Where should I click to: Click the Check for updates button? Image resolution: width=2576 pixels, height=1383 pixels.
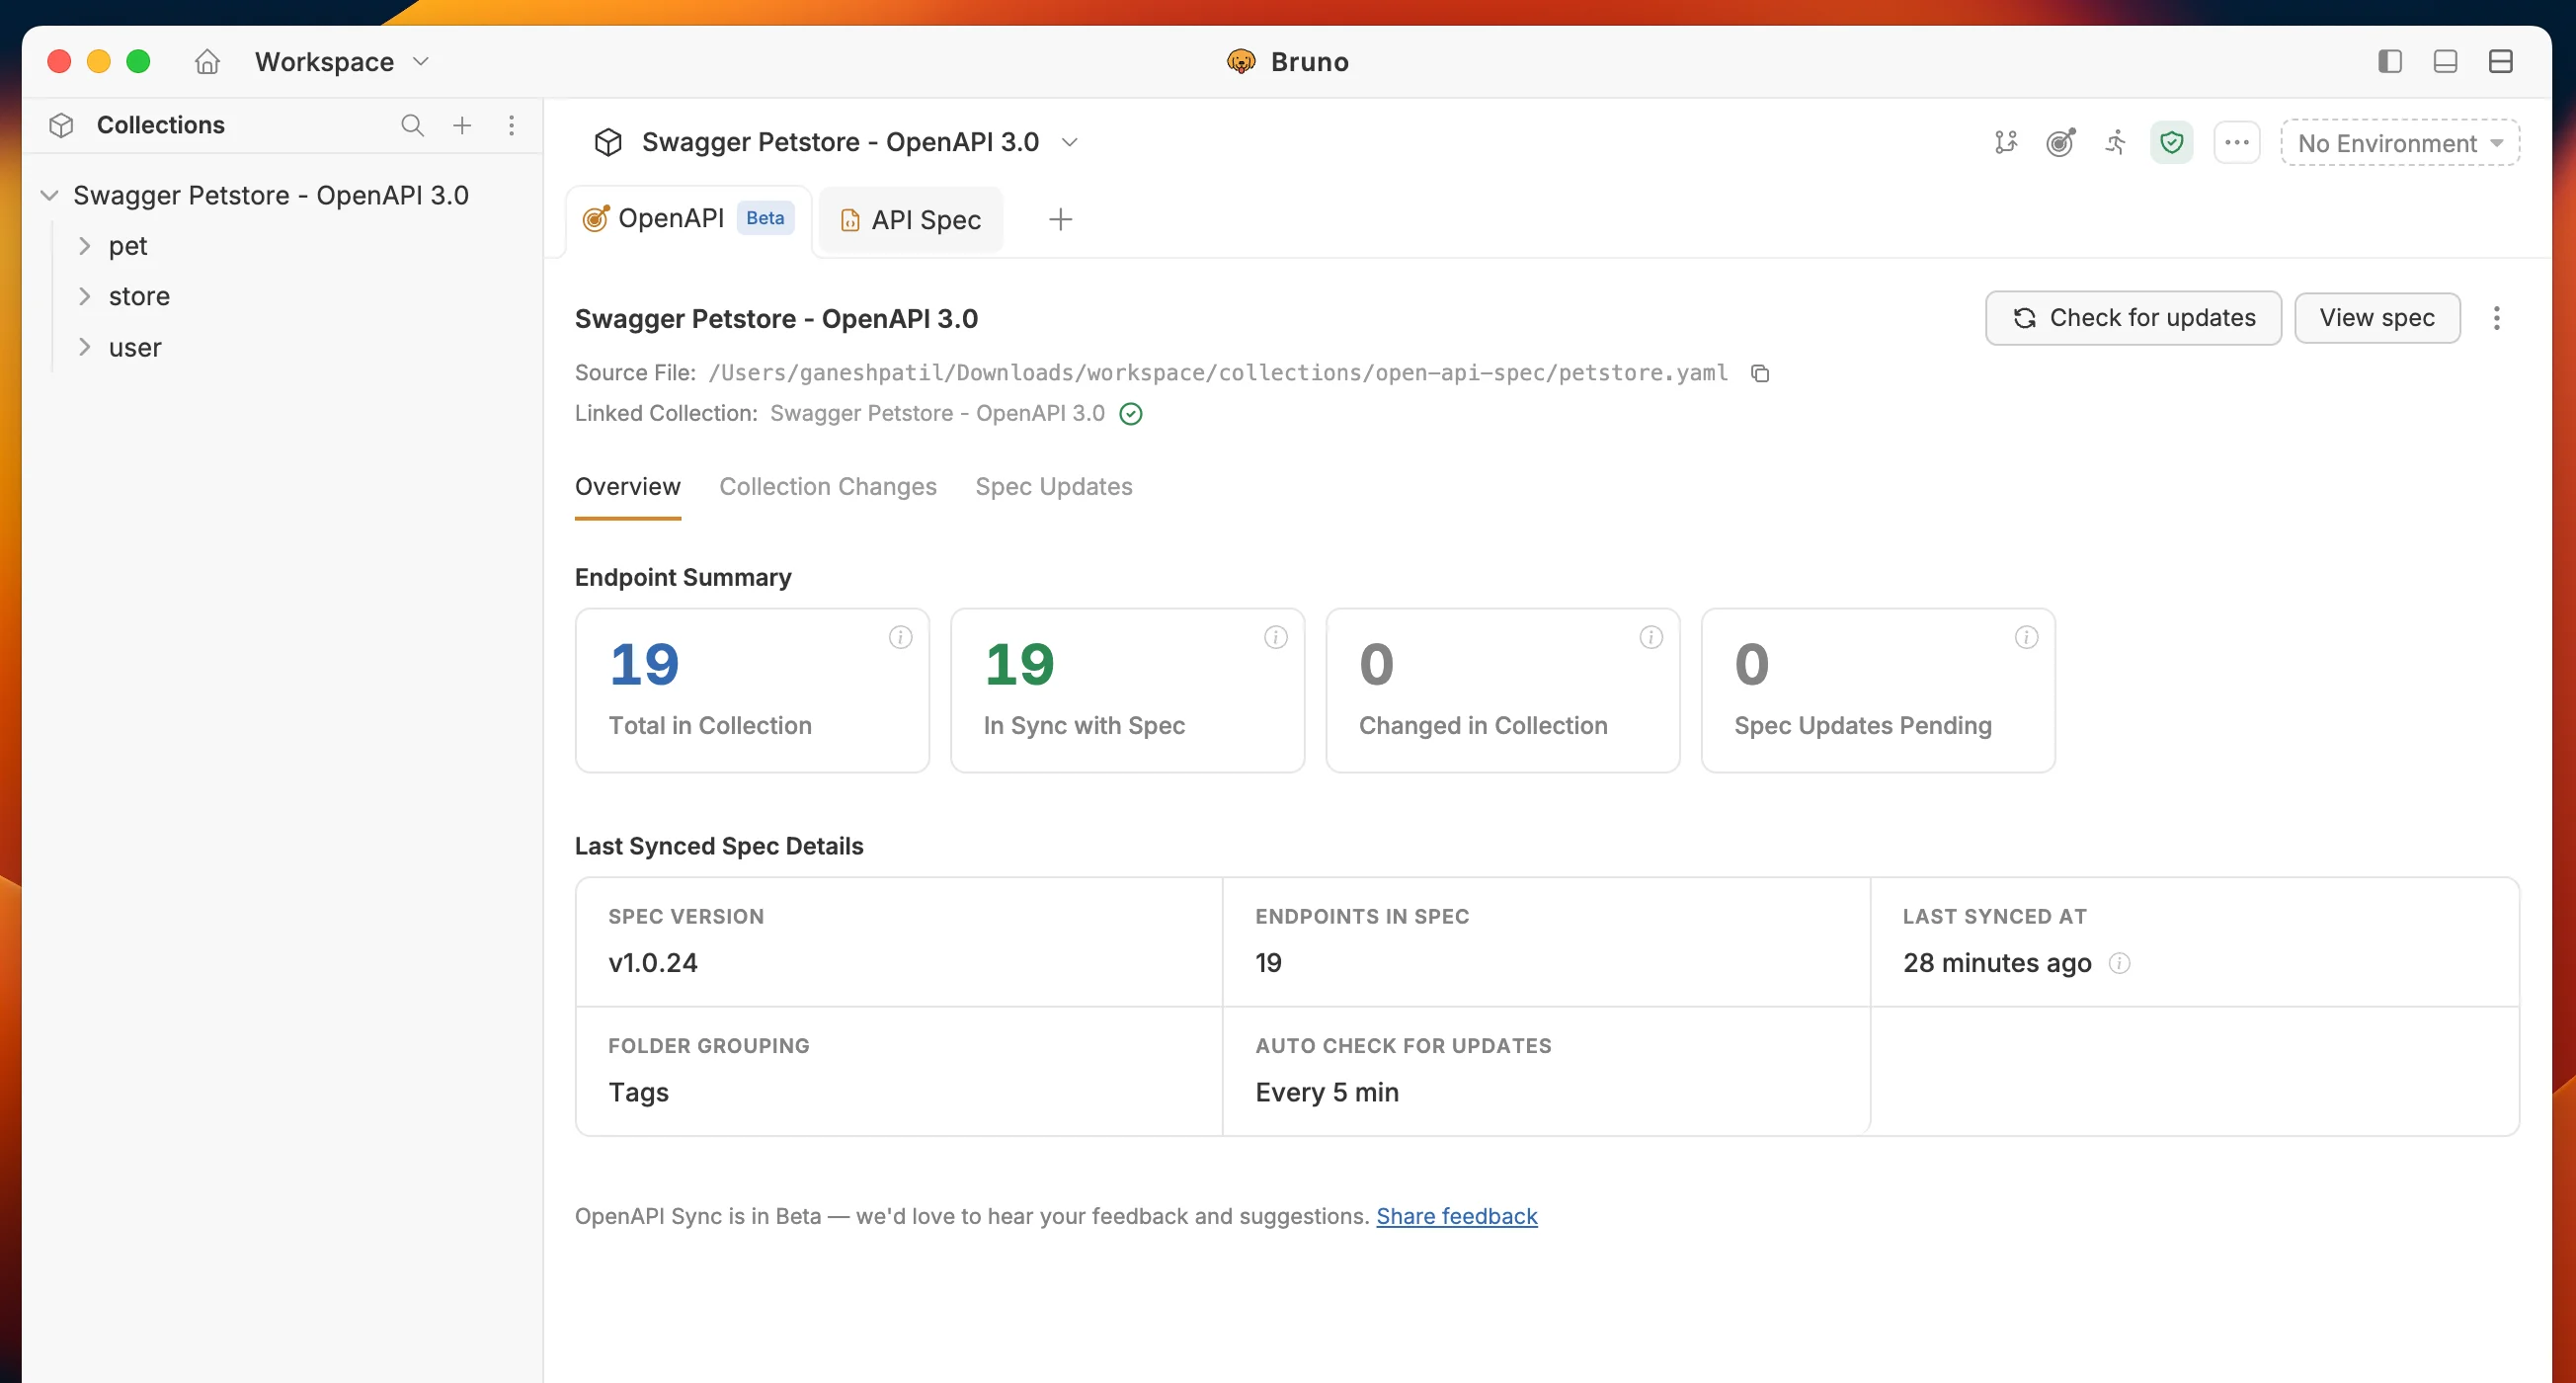coord(2133,318)
